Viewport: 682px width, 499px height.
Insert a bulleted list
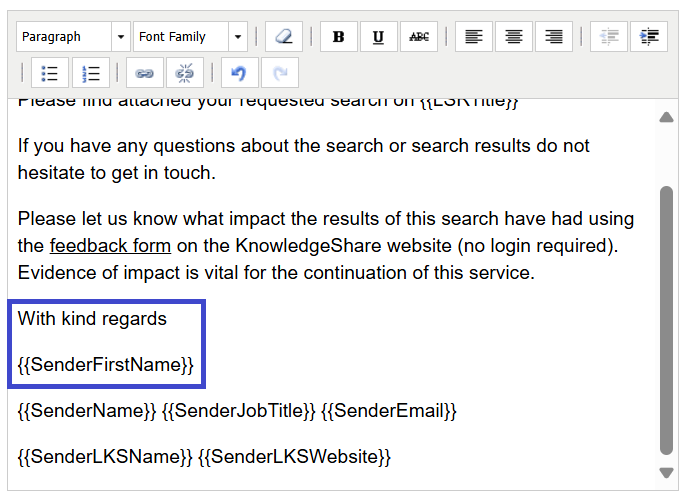[x=50, y=73]
